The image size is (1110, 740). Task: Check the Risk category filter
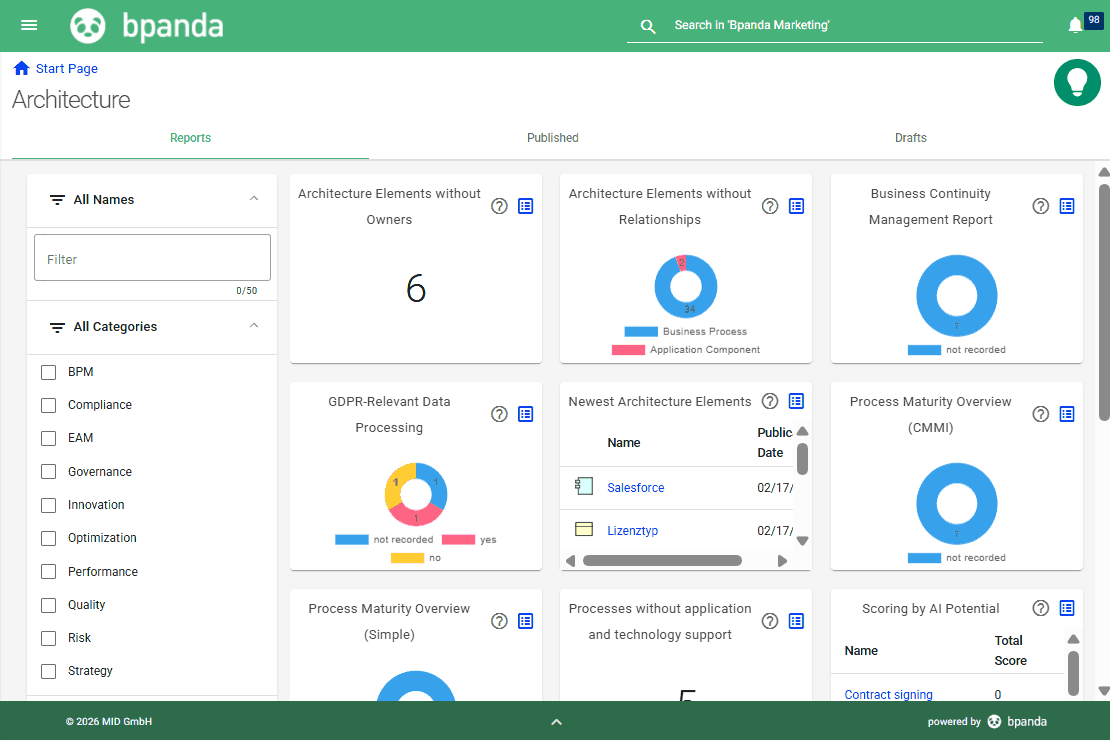pyautogui.click(x=48, y=637)
